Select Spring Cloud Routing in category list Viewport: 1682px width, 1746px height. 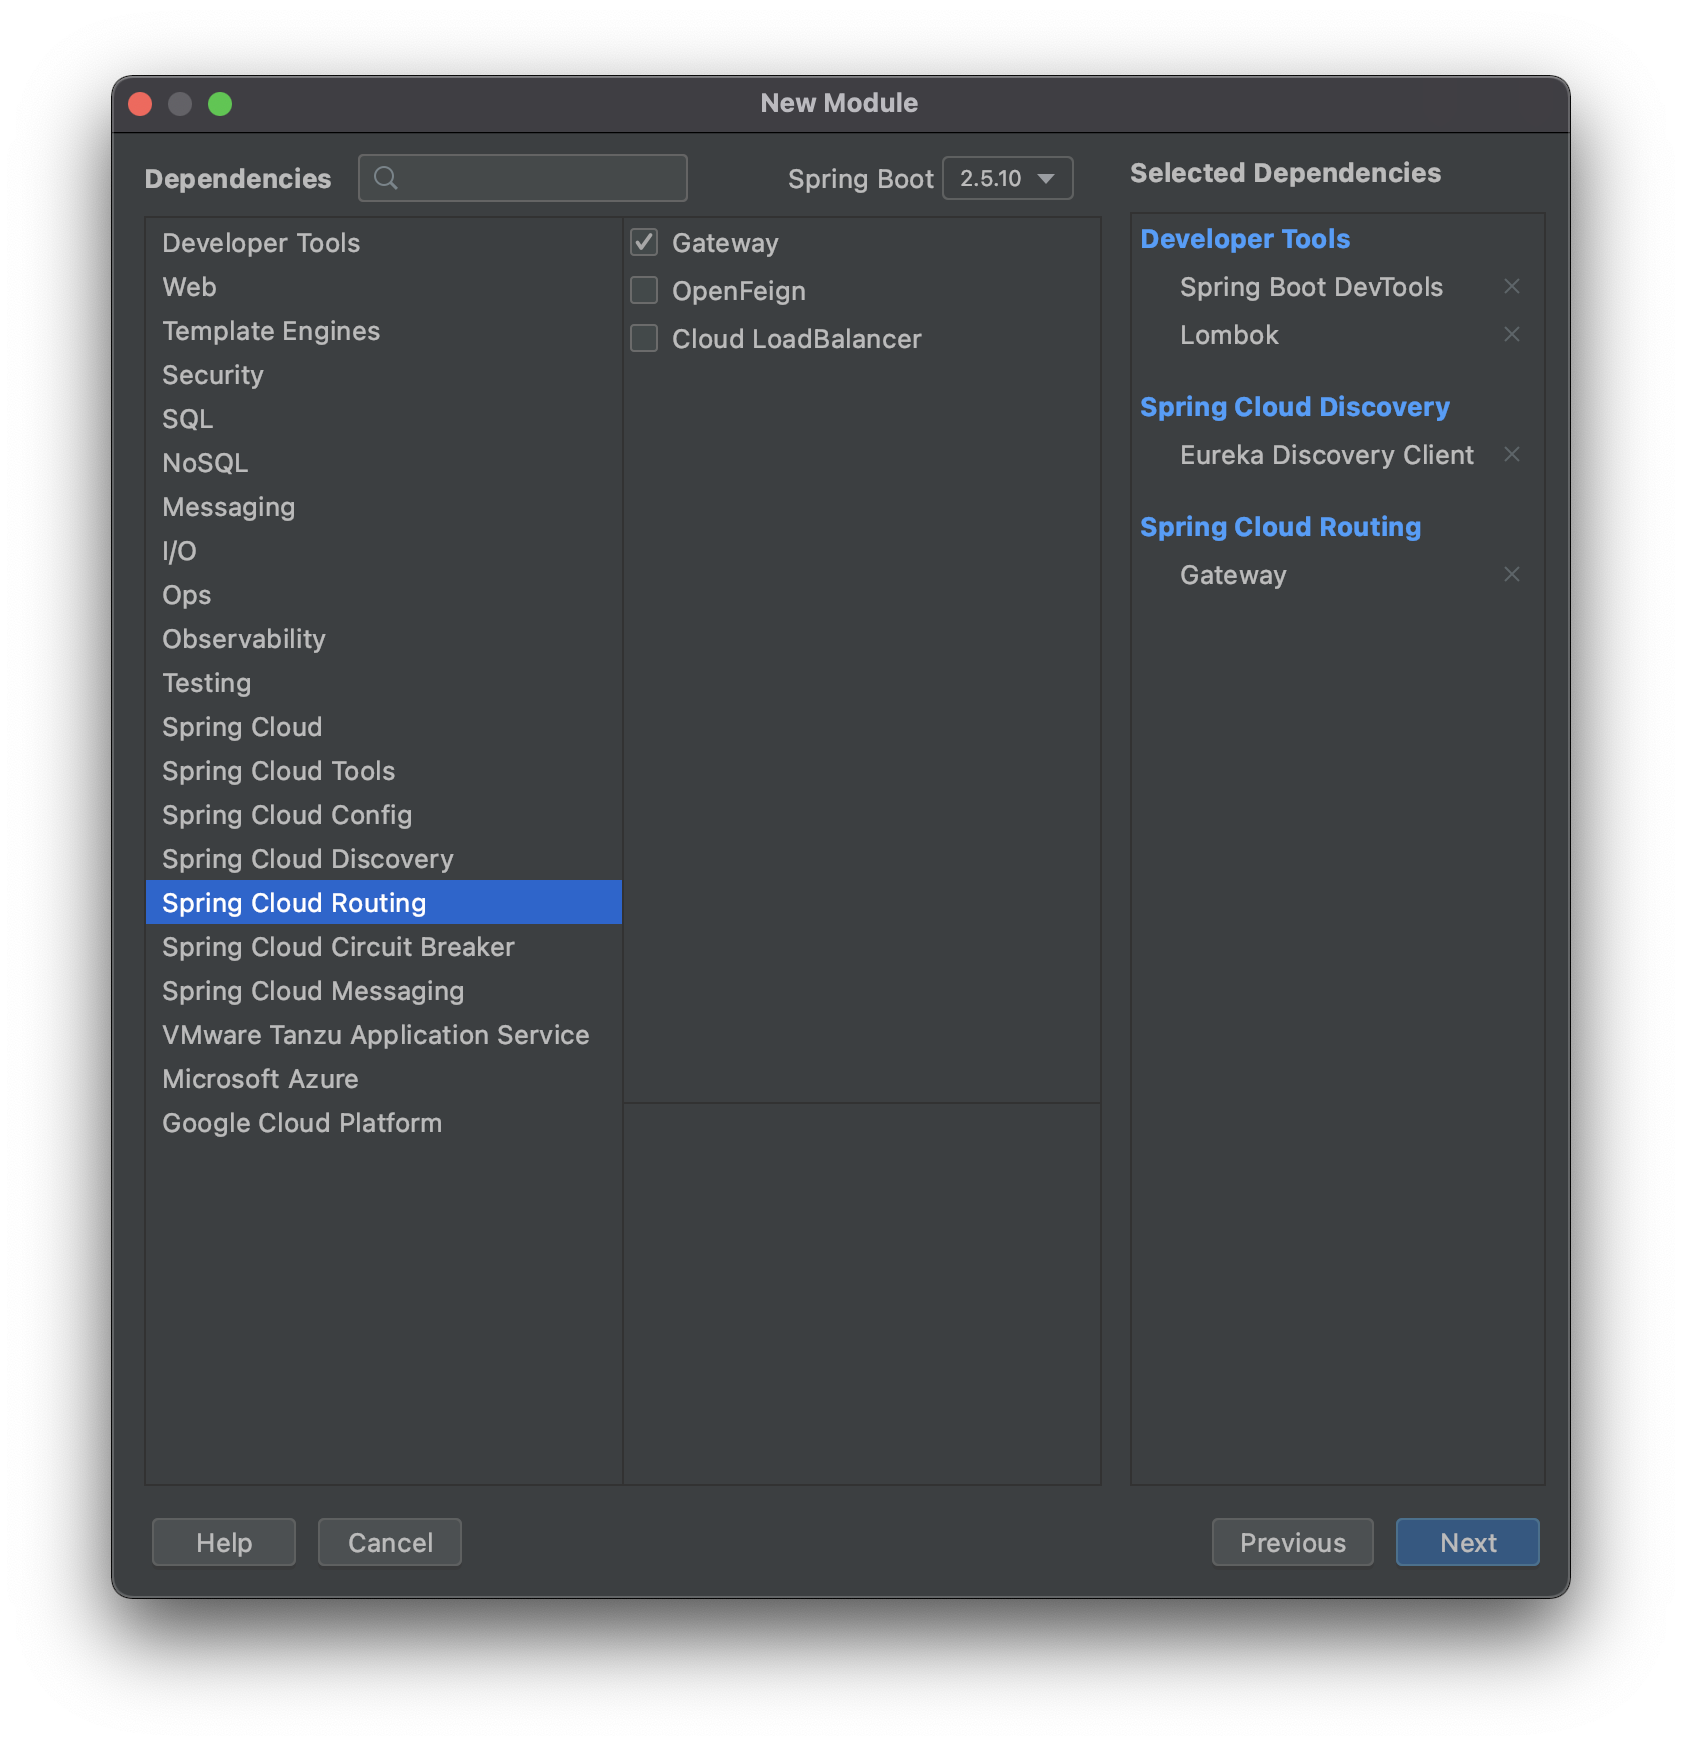pos(384,903)
